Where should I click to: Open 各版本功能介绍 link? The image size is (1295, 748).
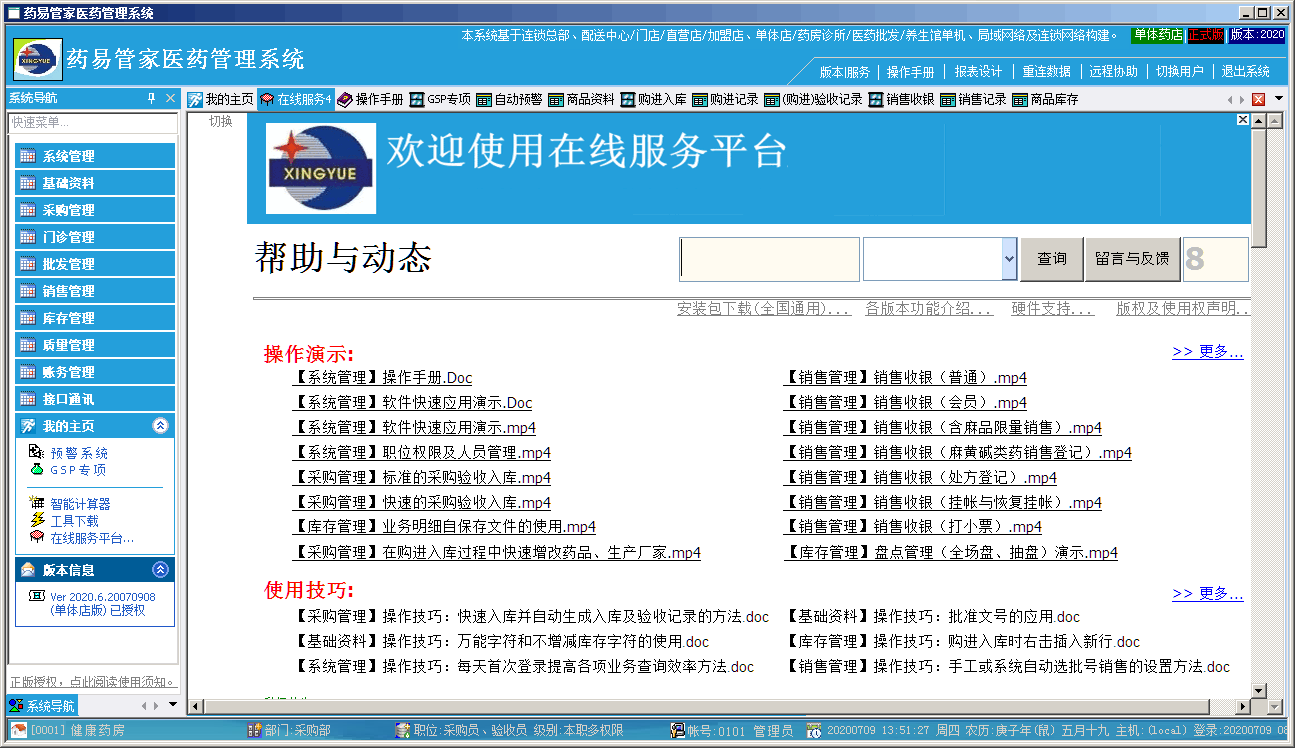tap(929, 309)
